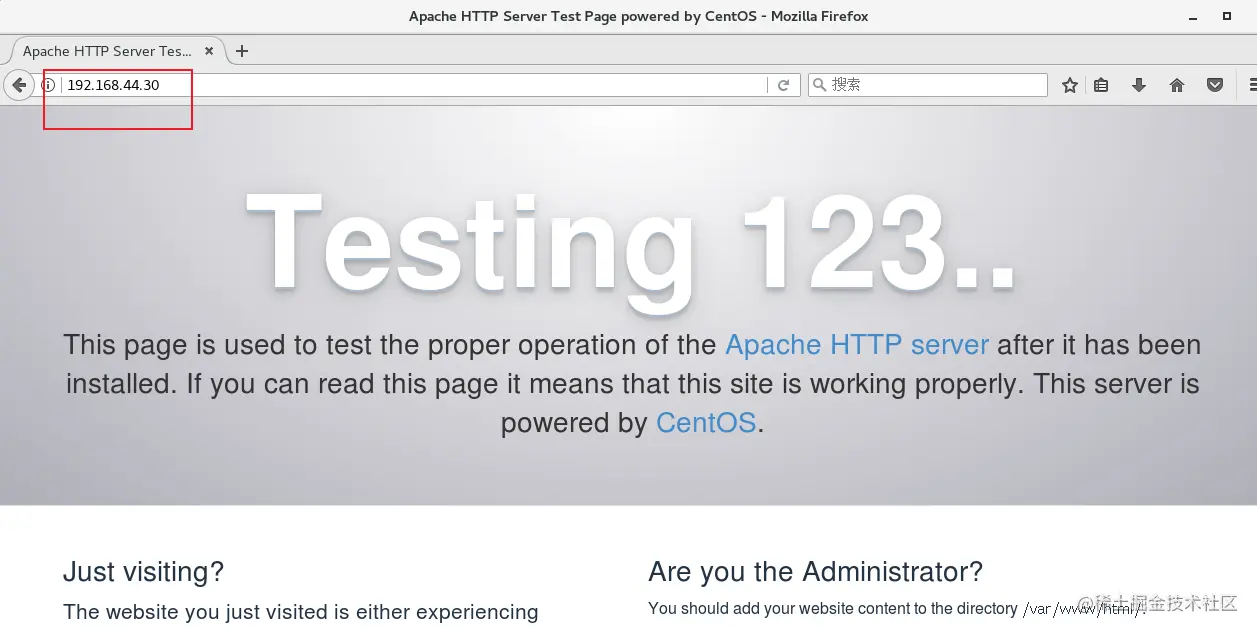Show your bookmarks list

(x=1101, y=85)
